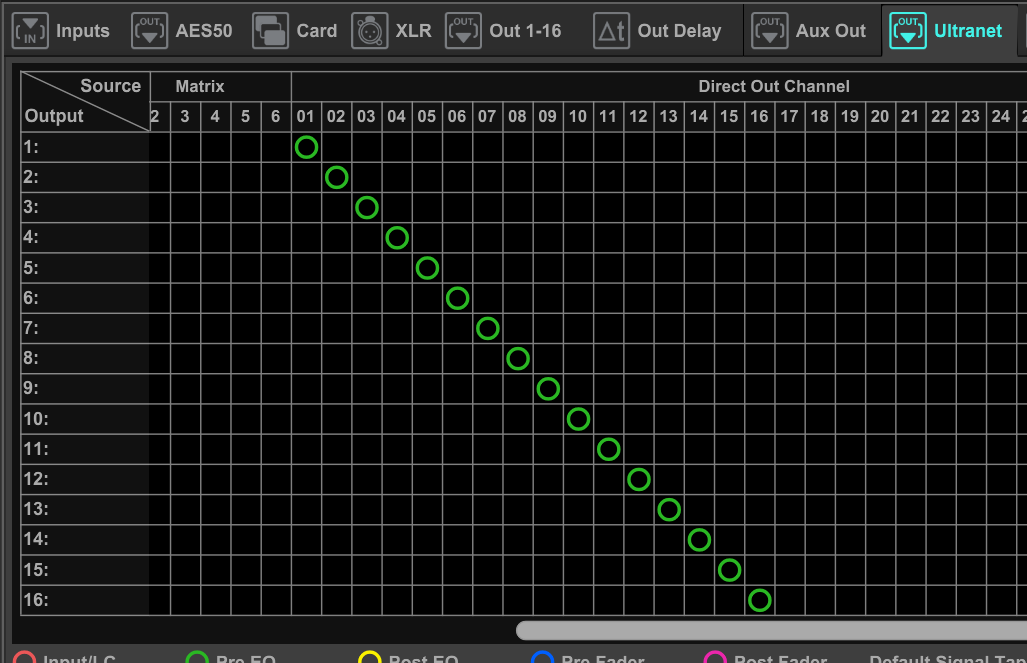Click the Aux Out output icon

[x=770, y=31]
